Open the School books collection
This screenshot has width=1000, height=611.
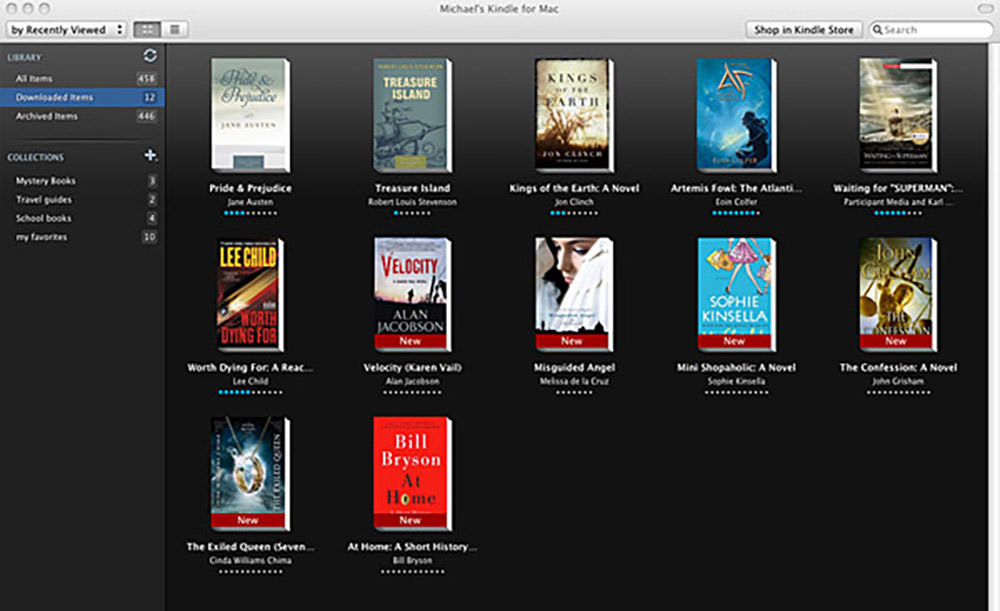(82, 218)
